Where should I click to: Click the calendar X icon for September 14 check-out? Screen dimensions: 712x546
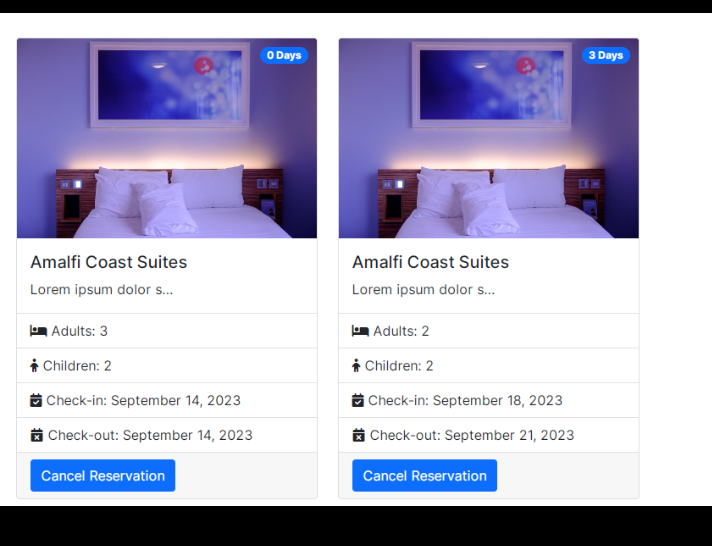(x=37, y=435)
